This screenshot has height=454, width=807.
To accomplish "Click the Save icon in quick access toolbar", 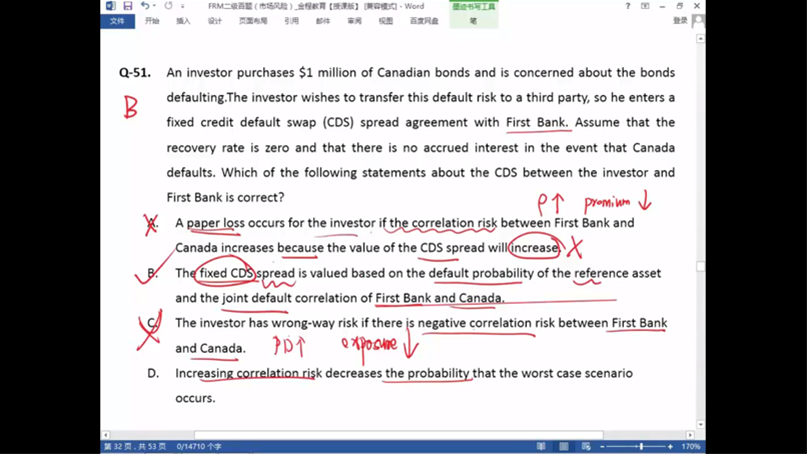I will (x=127, y=6).
